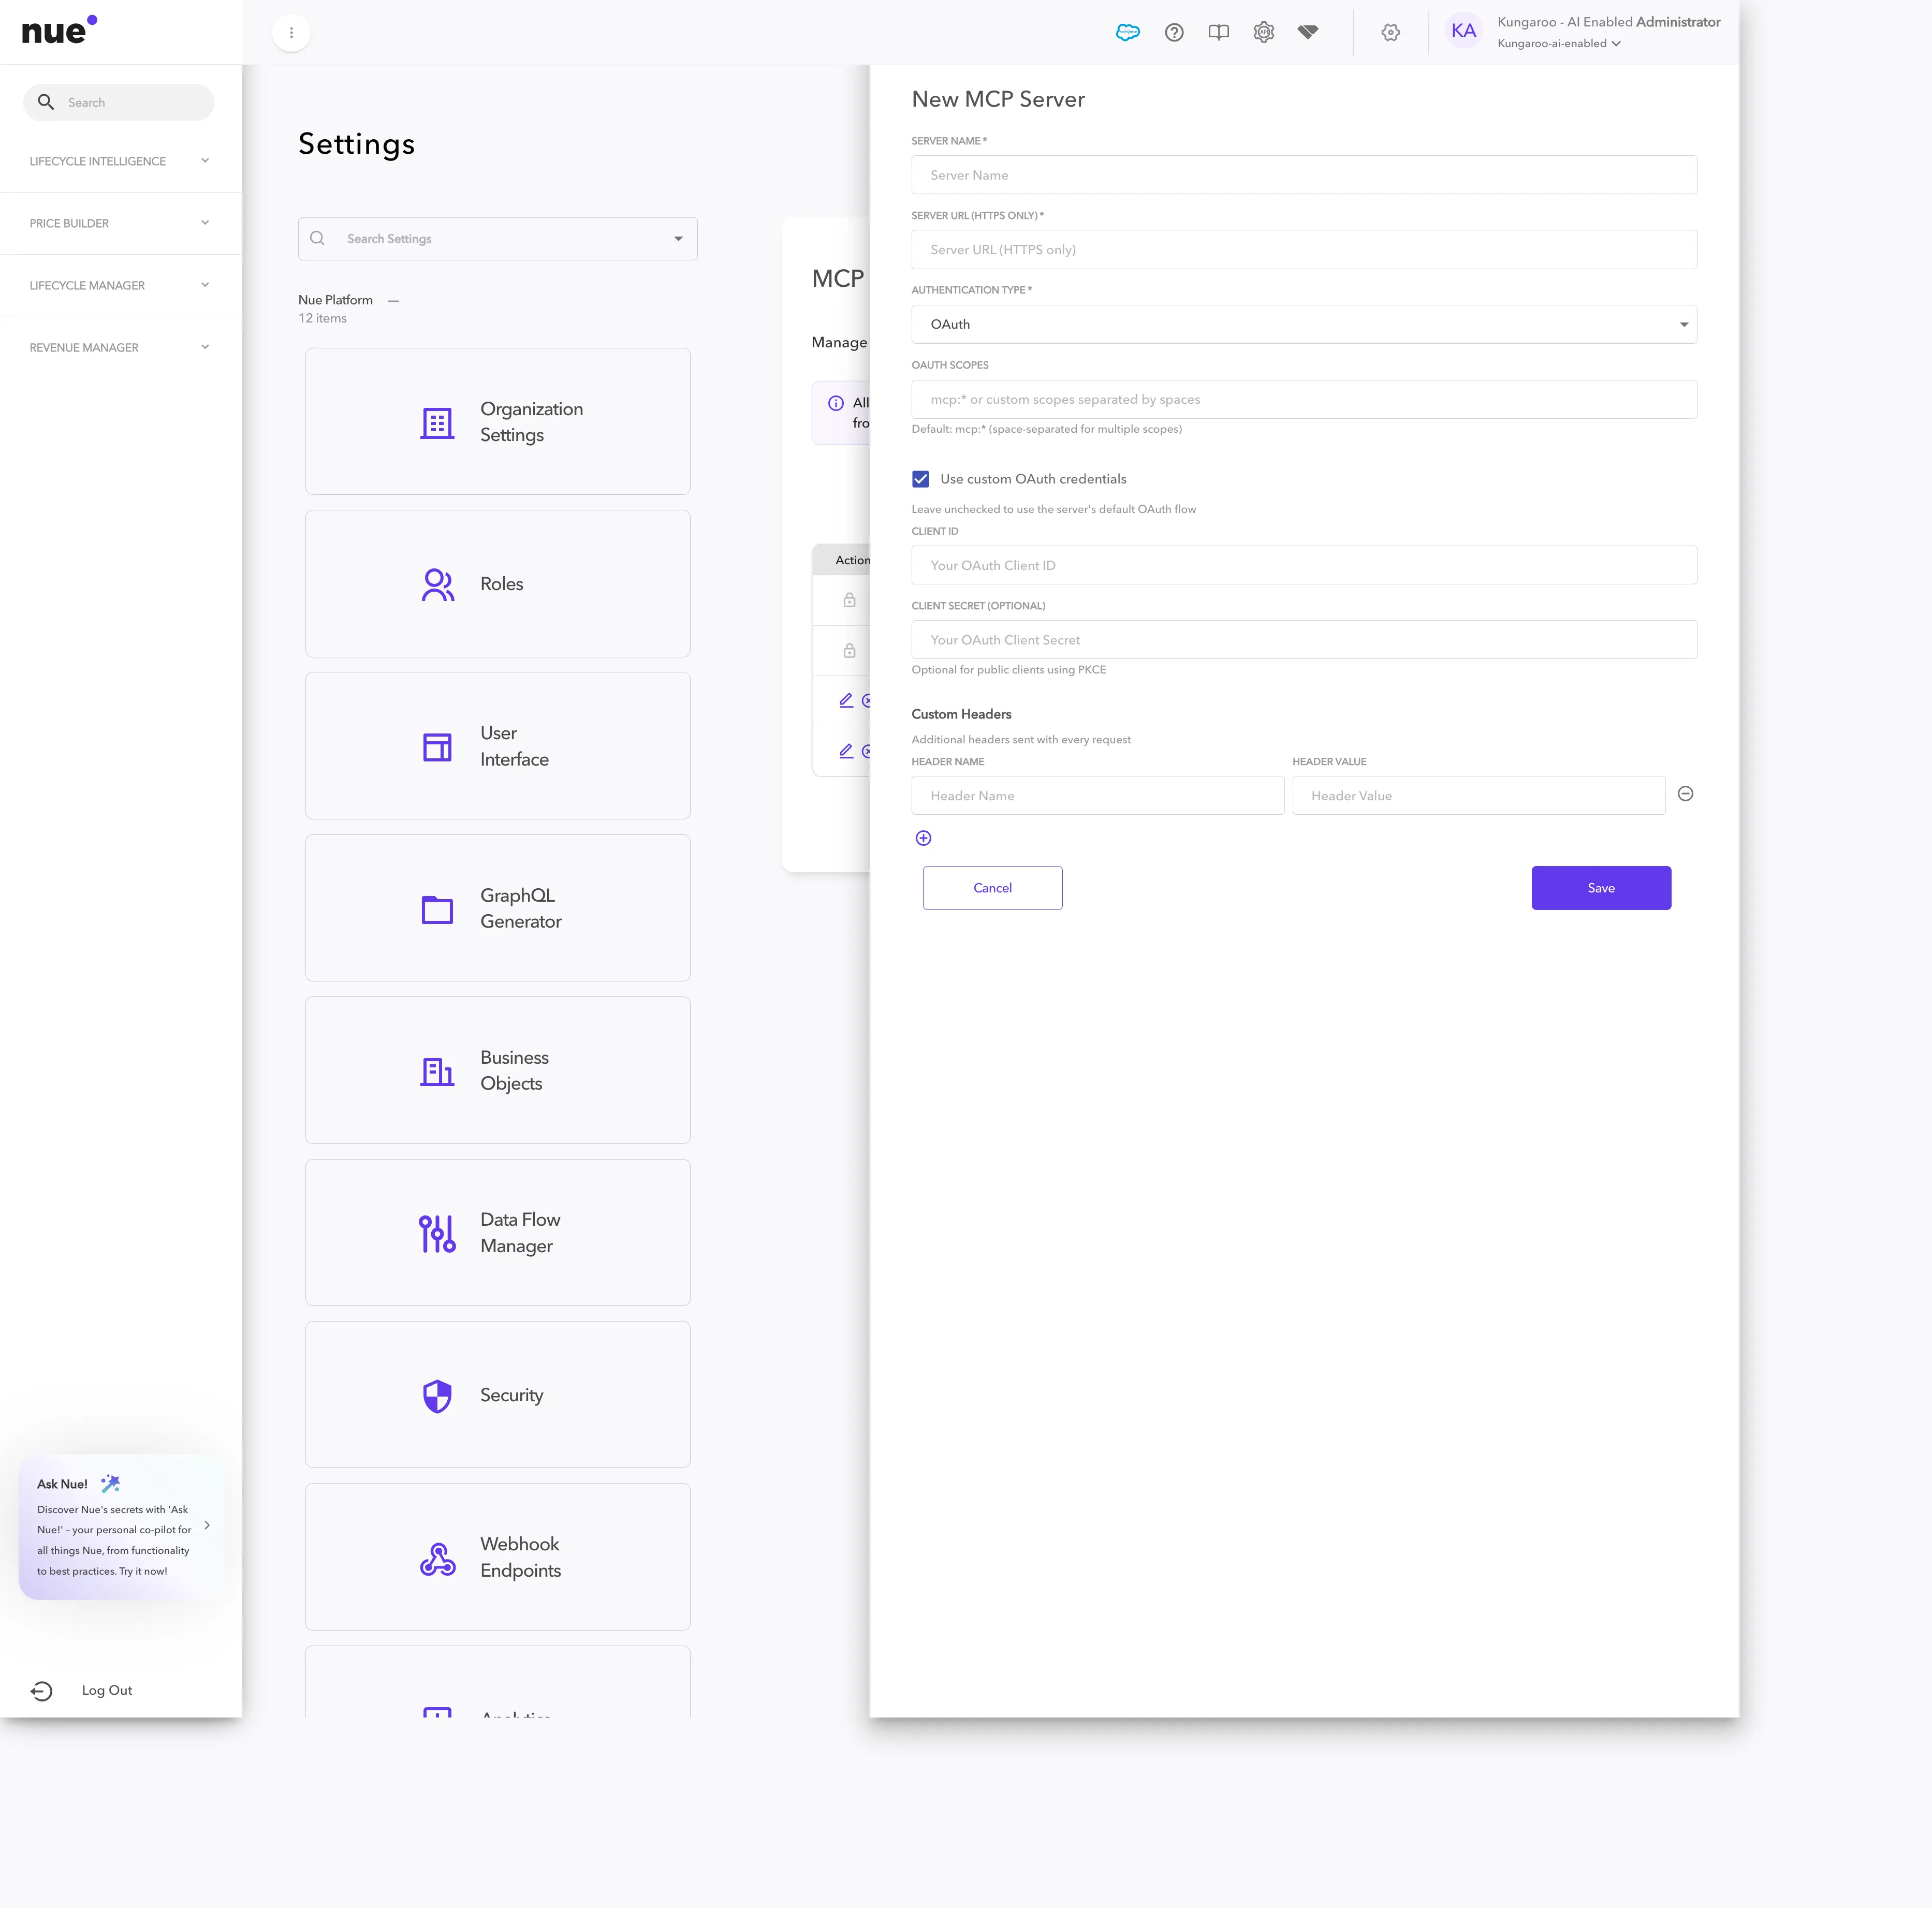Image resolution: width=1932 pixels, height=1908 pixels.
Task: Open the documentation book icon
Action: pyautogui.click(x=1218, y=32)
